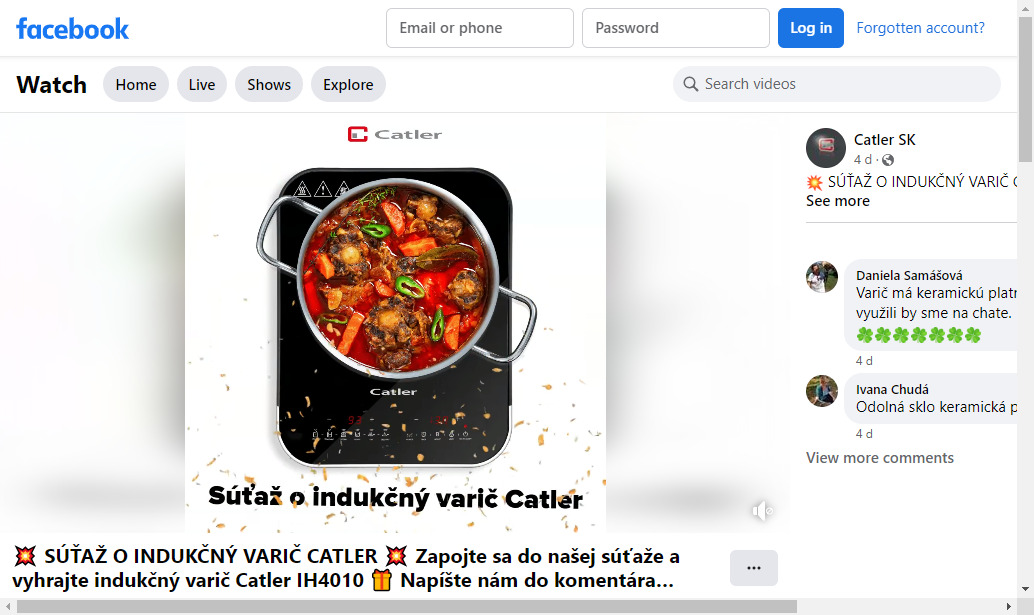Expand the post text with See more
The width and height of the screenshot is (1034, 615).
click(x=837, y=201)
